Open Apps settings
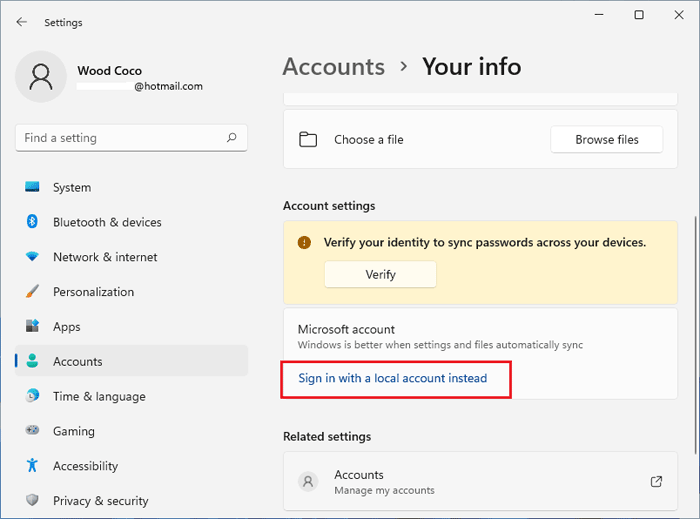Screen dimensions: 700x519 [132, 326]
